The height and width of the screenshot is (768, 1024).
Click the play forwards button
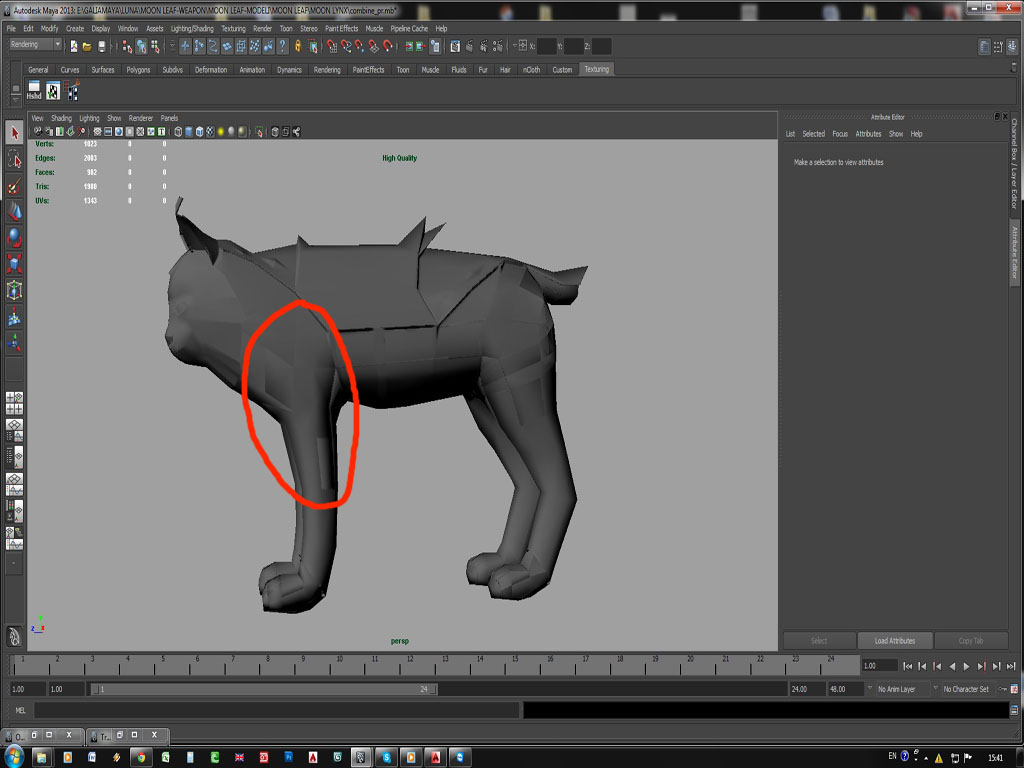tap(967, 666)
